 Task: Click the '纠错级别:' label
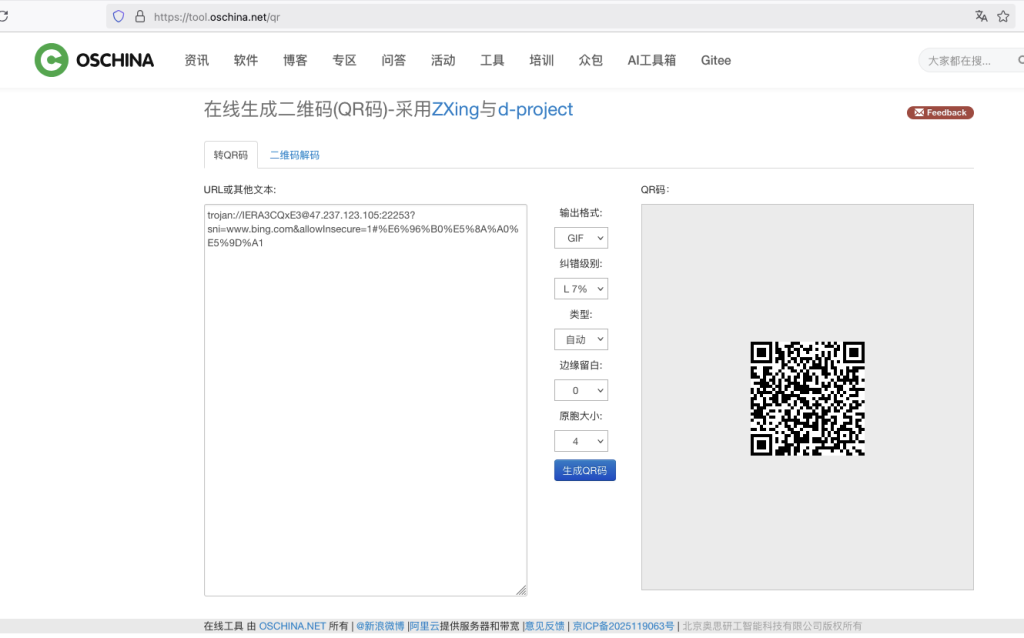pyautogui.click(x=581, y=264)
